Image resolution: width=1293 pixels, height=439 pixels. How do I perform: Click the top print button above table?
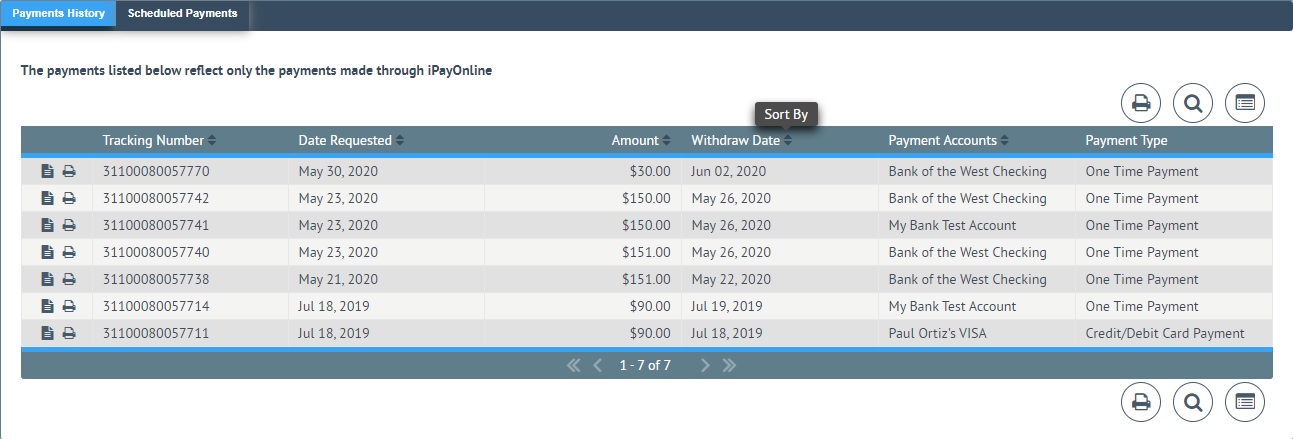tap(1140, 102)
